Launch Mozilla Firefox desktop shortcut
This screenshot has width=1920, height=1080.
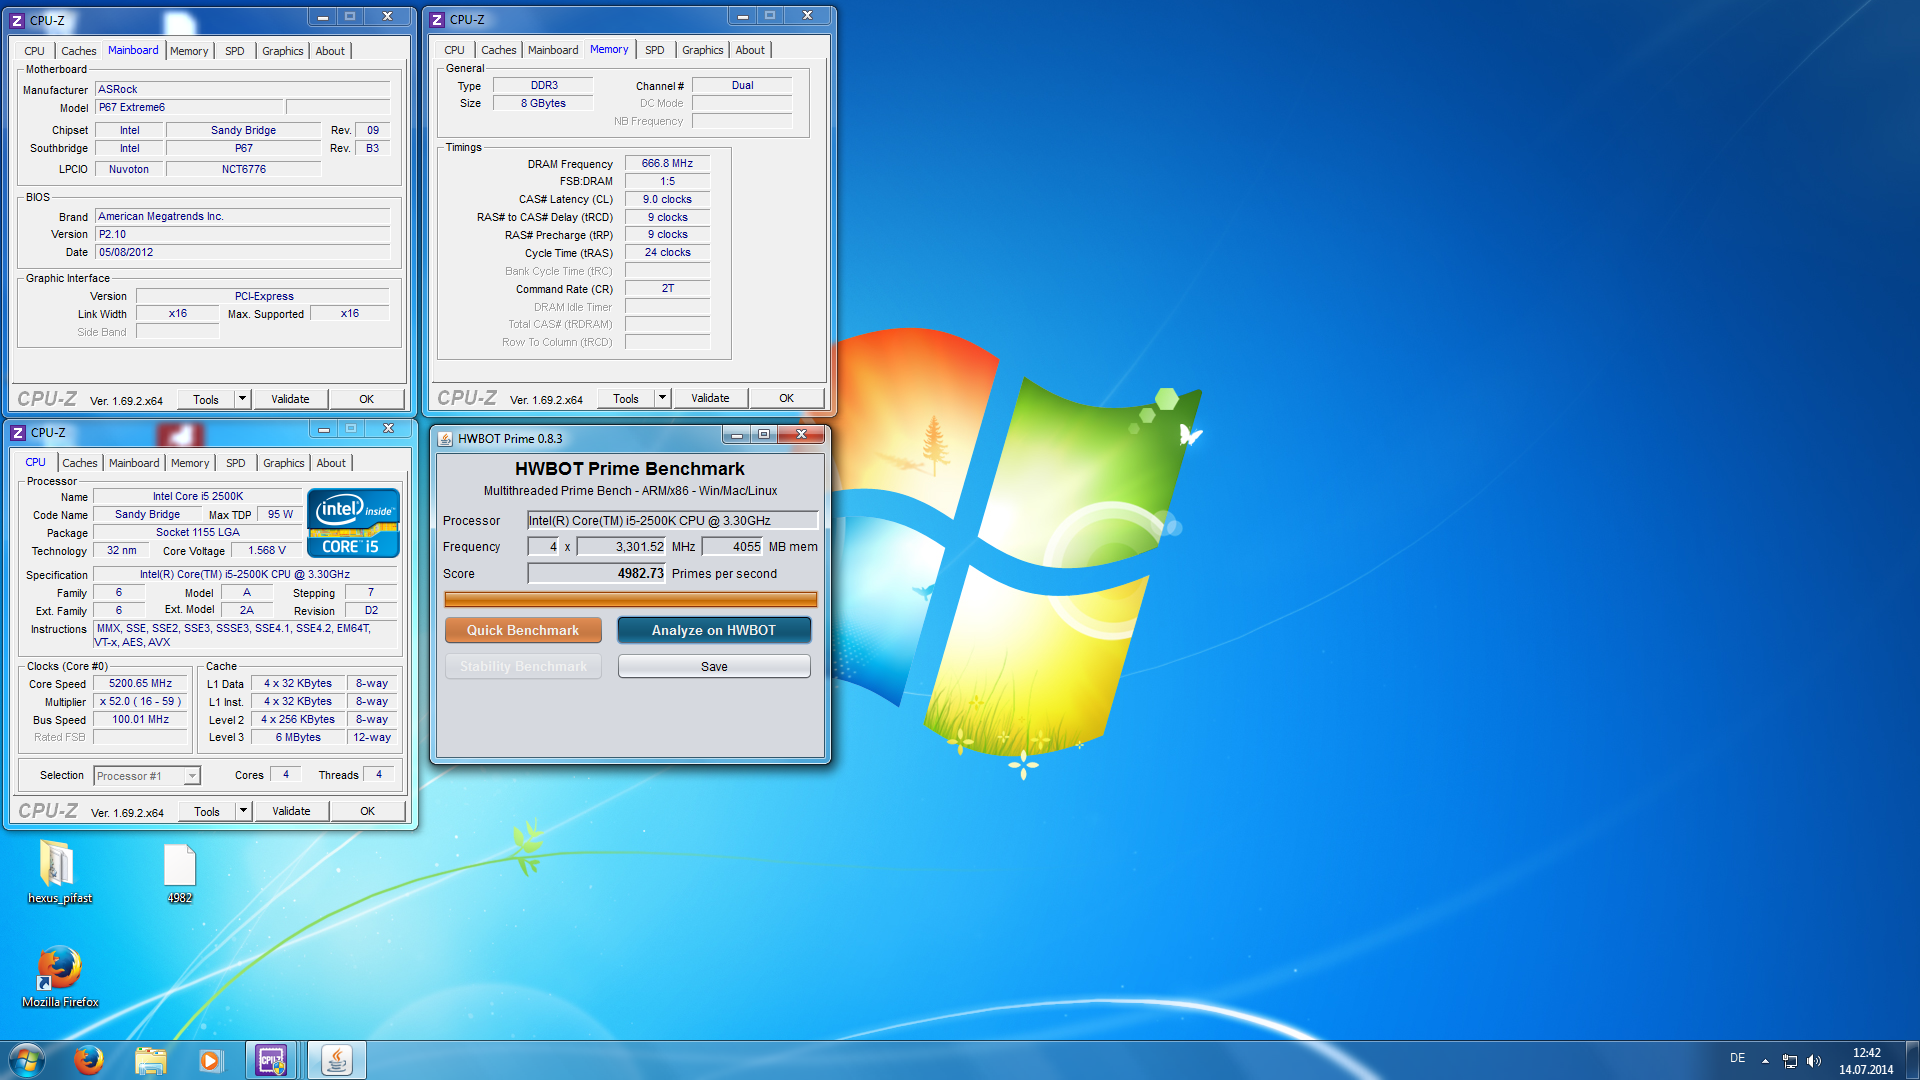pos(60,976)
